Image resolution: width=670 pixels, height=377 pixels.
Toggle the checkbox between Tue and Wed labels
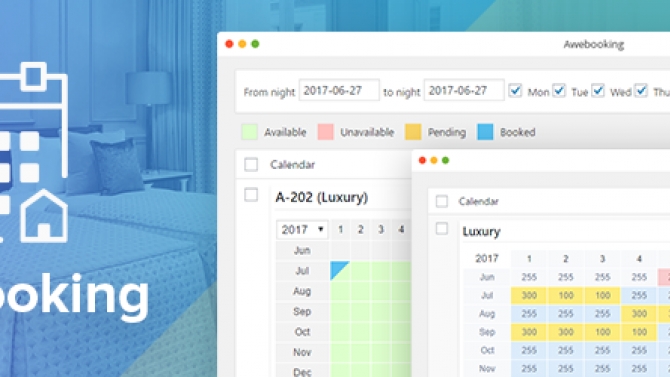(598, 91)
